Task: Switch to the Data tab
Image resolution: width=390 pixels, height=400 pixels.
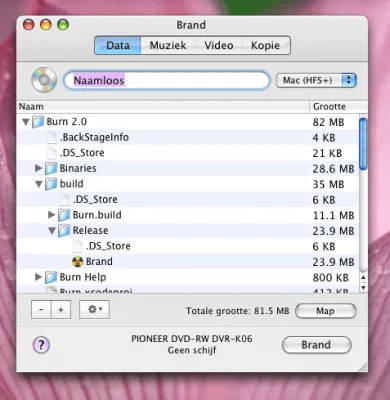Action: 118,45
